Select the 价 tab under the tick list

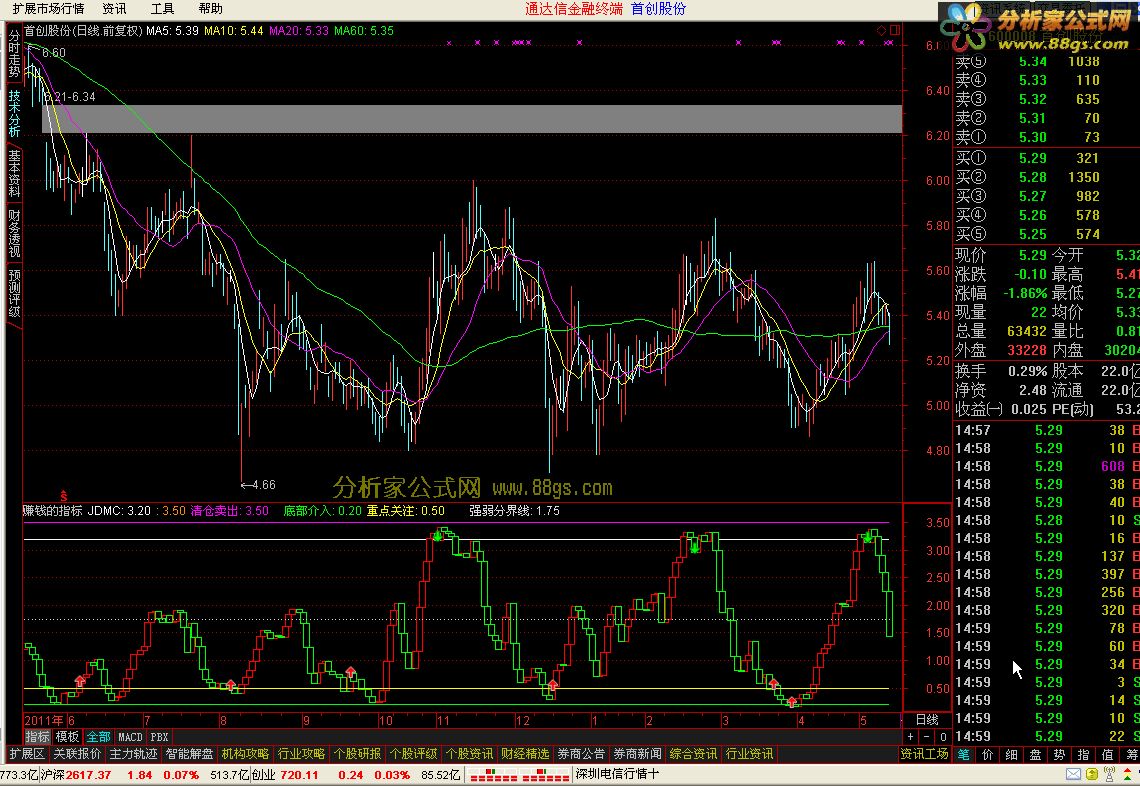click(987, 755)
